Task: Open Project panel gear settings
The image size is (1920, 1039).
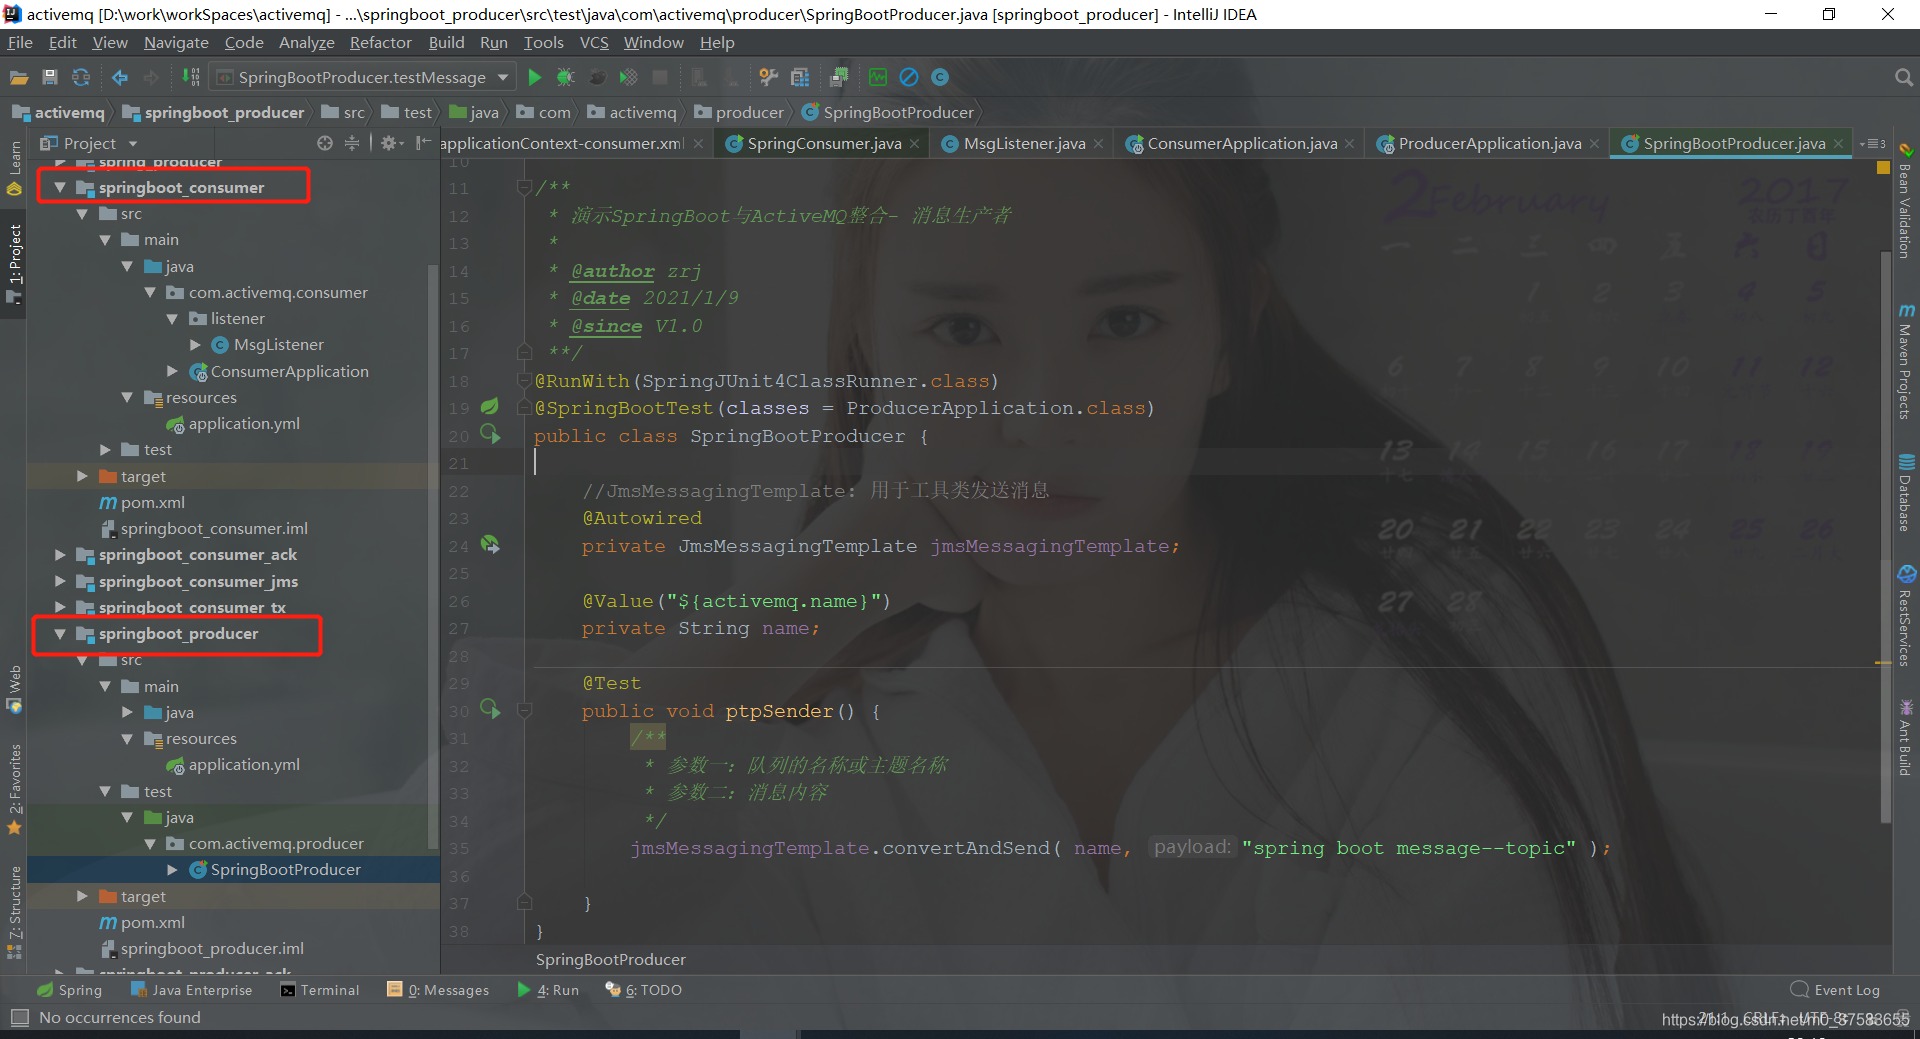Action: pos(391,143)
